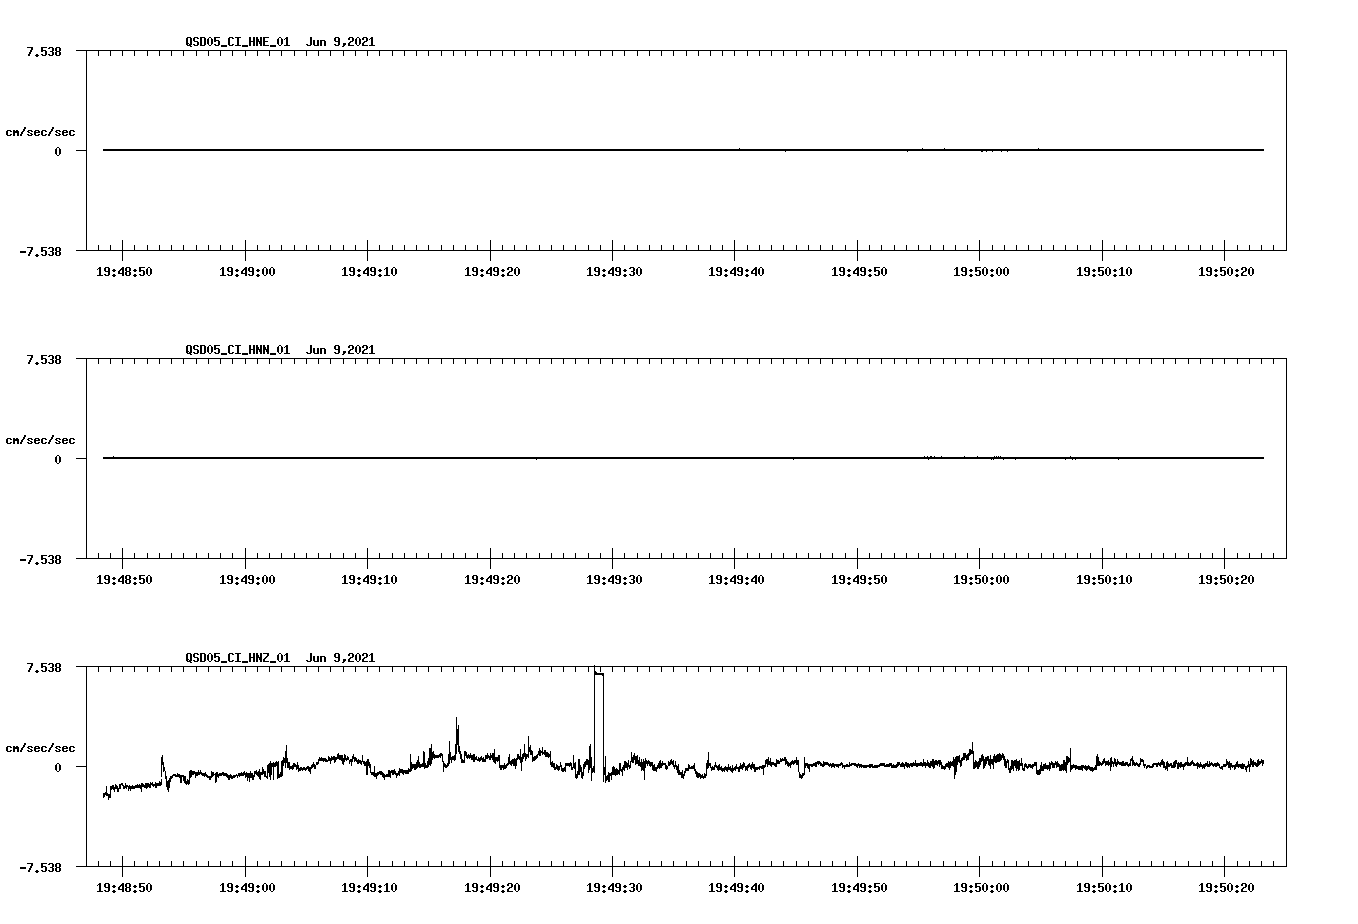Pick the 19:50:20 time label under HNZ plot
Screen dimensions: 1358x924
(1226, 888)
